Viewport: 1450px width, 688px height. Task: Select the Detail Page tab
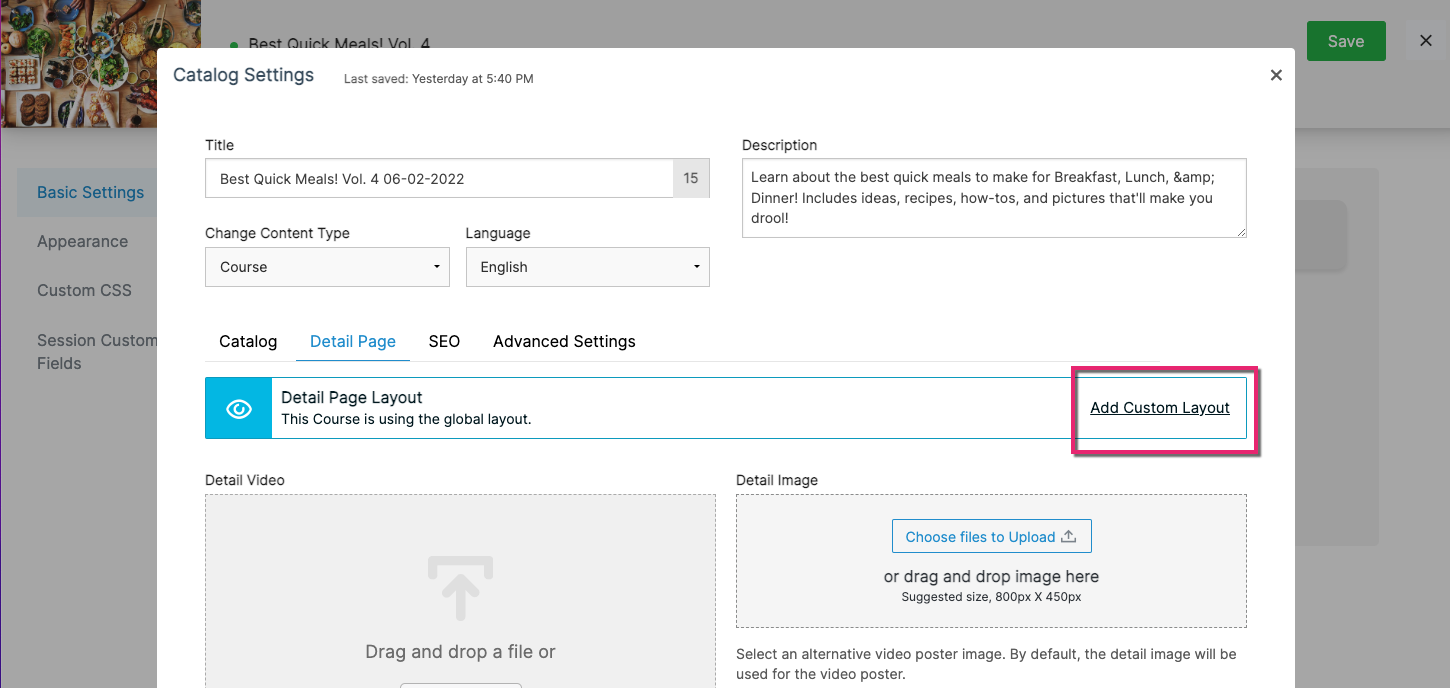tap(353, 341)
